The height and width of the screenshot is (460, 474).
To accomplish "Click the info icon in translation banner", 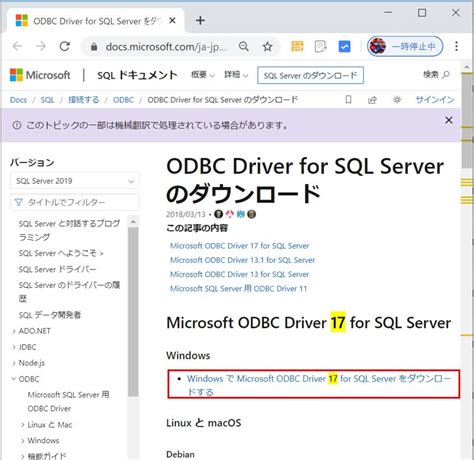I will pyautogui.click(x=17, y=125).
